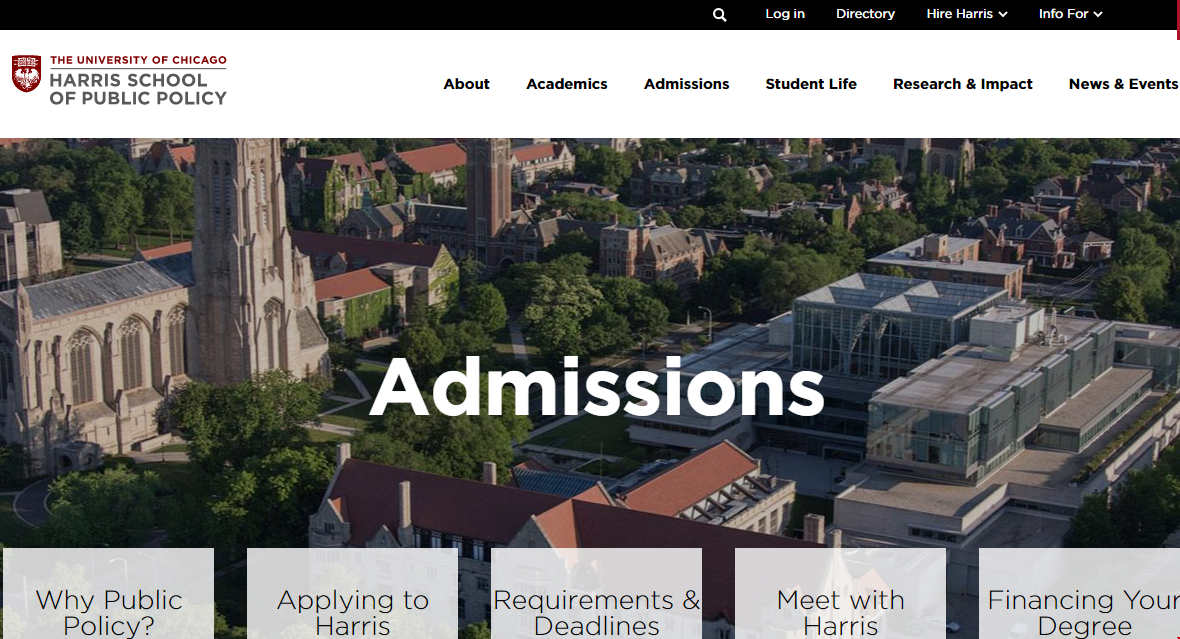The width and height of the screenshot is (1180, 639).
Task: Open the search magnifier icon
Action: pos(719,14)
